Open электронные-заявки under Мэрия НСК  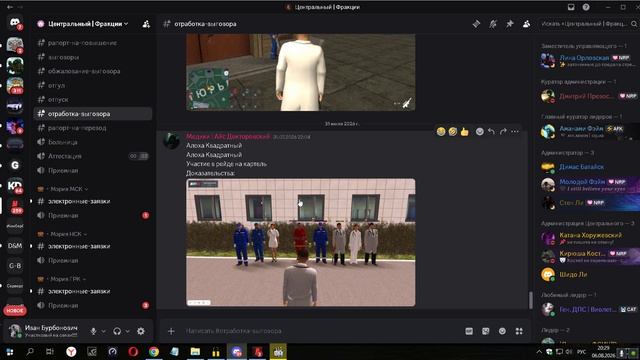tap(93, 246)
